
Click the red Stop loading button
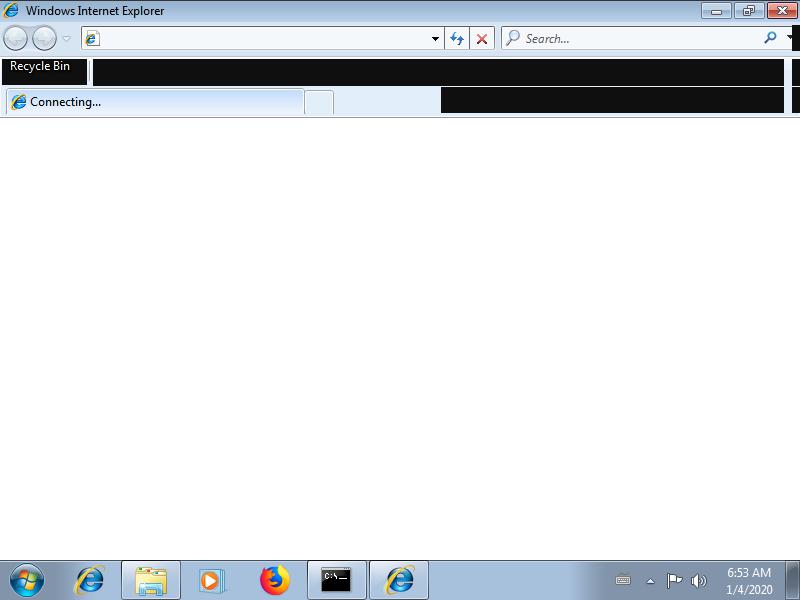(x=482, y=38)
